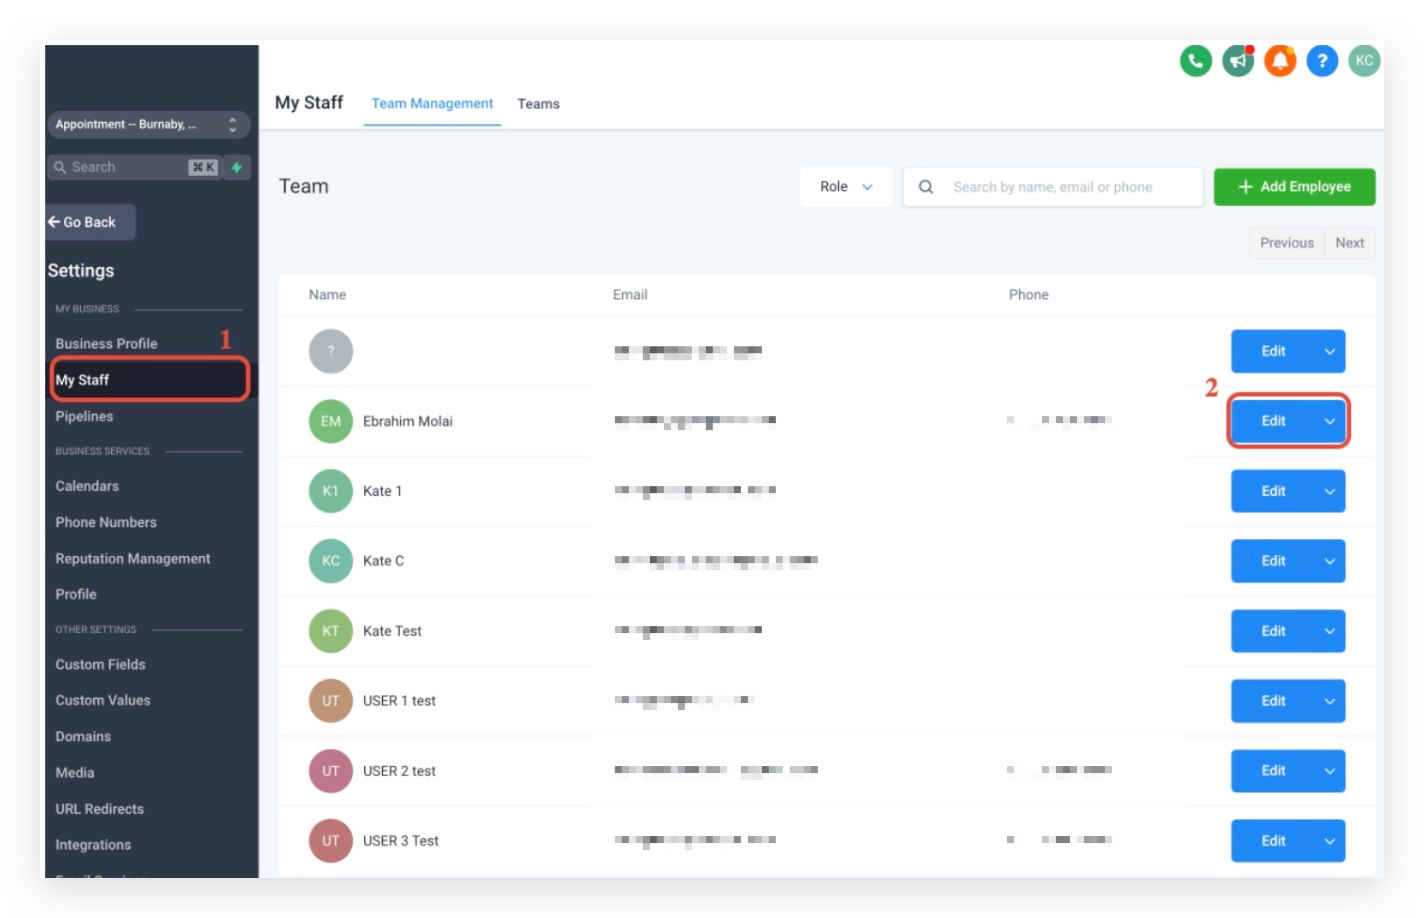Click the Add Employee button

[x=1294, y=187]
